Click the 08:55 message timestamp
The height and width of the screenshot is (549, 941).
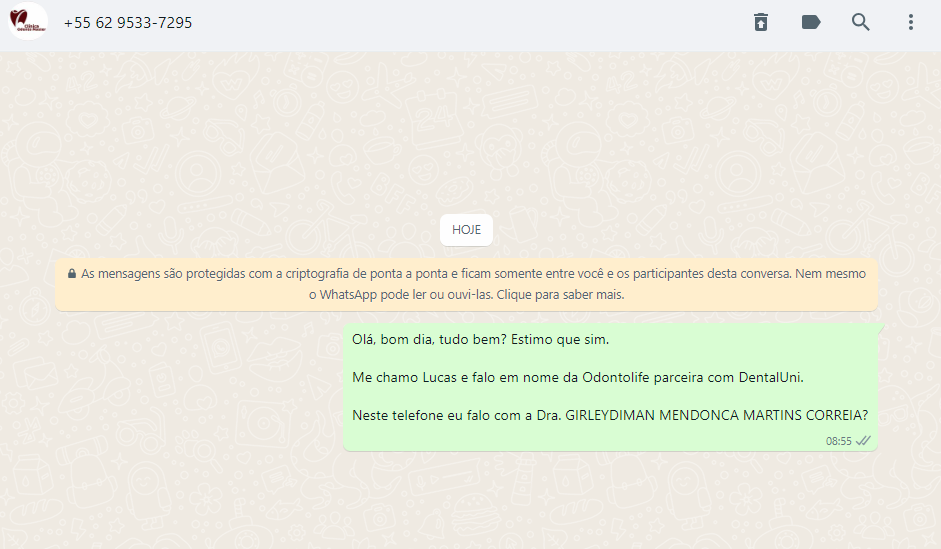point(838,441)
